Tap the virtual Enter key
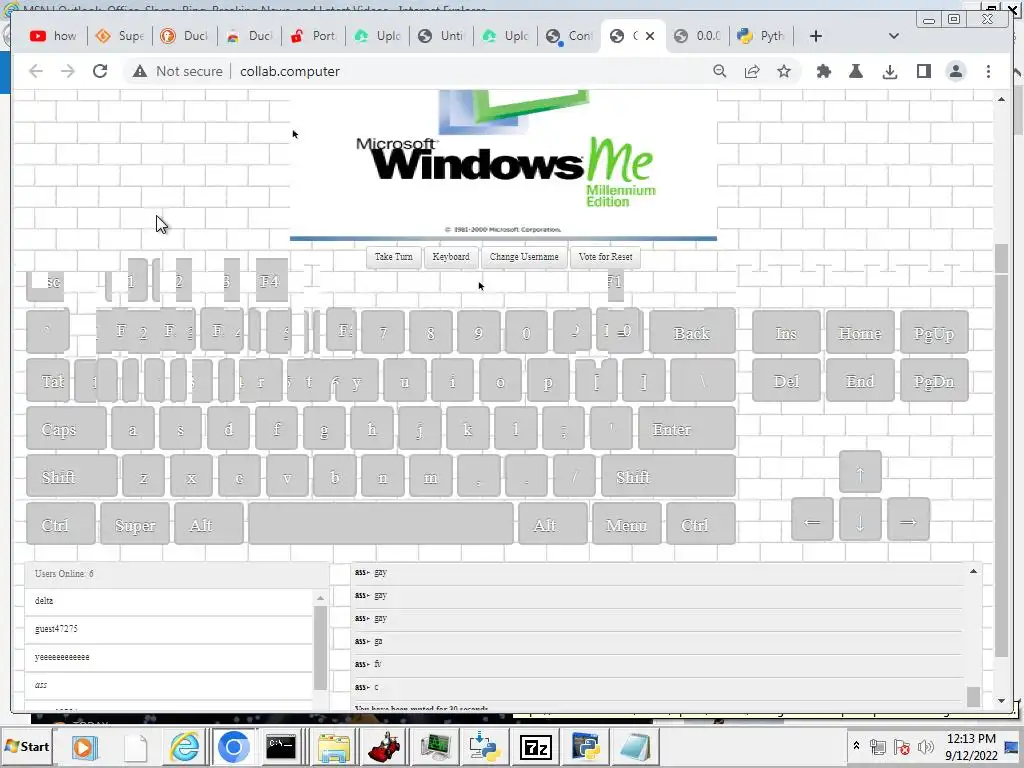This screenshot has height=768, width=1024. coord(687,429)
